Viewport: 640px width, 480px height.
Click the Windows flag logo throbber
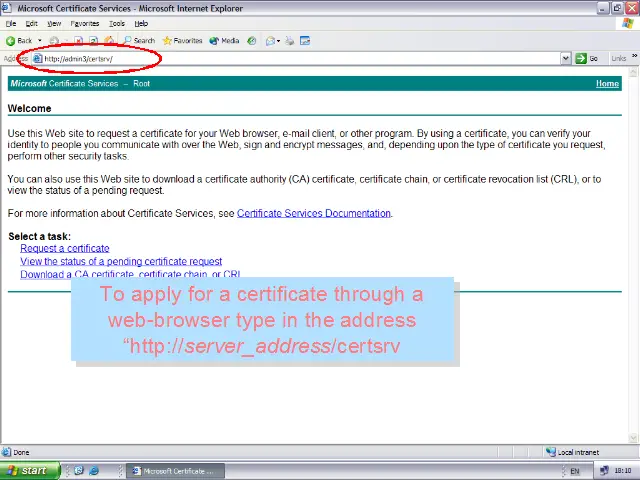point(628,23)
